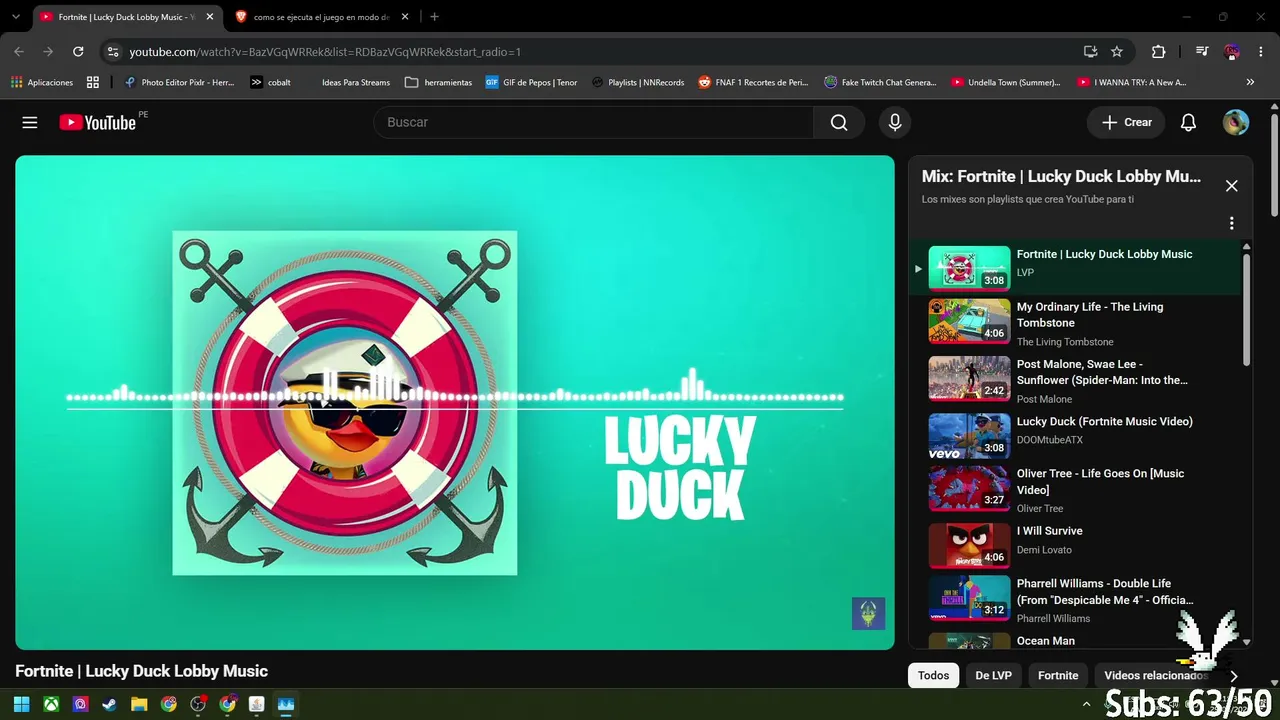
Task: Close the 'como se ejecuta el juego' tab
Action: [x=404, y=17]
